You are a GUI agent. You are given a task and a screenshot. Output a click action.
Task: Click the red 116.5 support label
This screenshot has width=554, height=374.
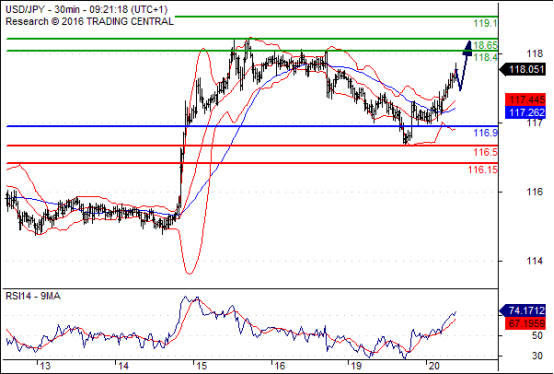click(485, 152)
